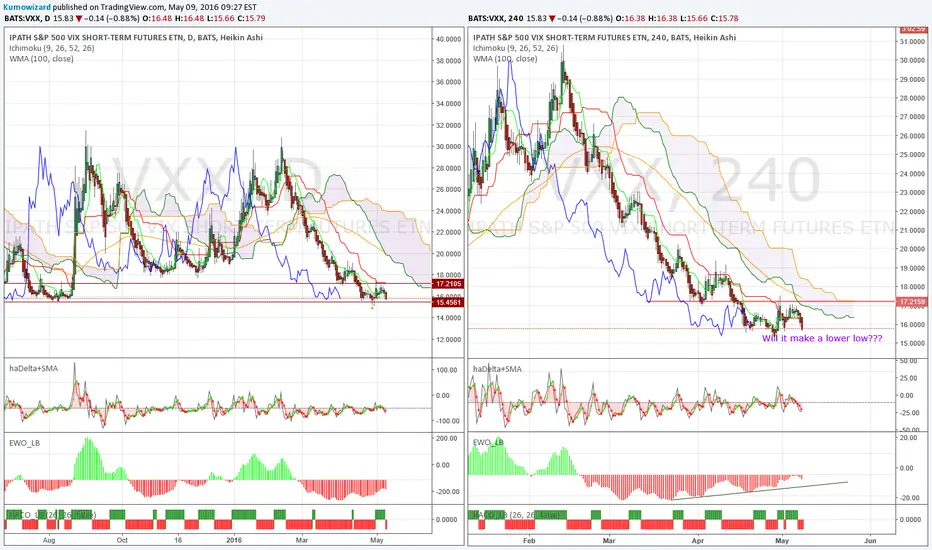Click the 15.4561 price label on daily chart
The height and width of the screenshot is (550, 932).
tap(448, 303)
